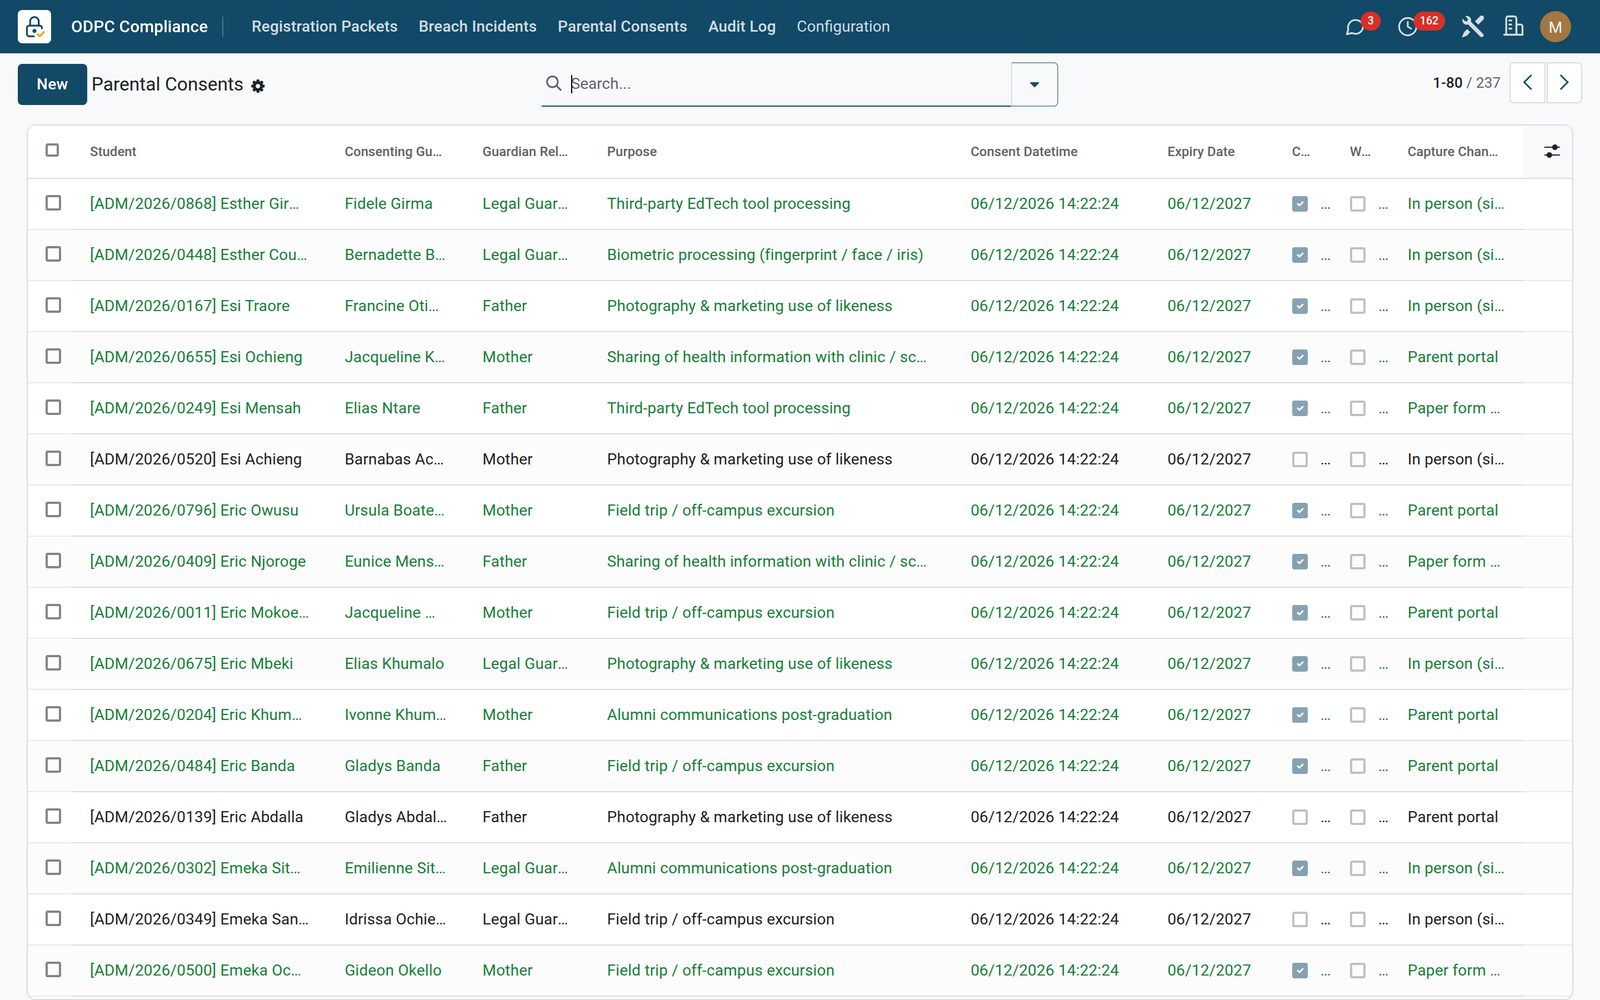Screen dimensions: 1600x1000
Task: Click the search magnifier icon
Action: point(553,83)
